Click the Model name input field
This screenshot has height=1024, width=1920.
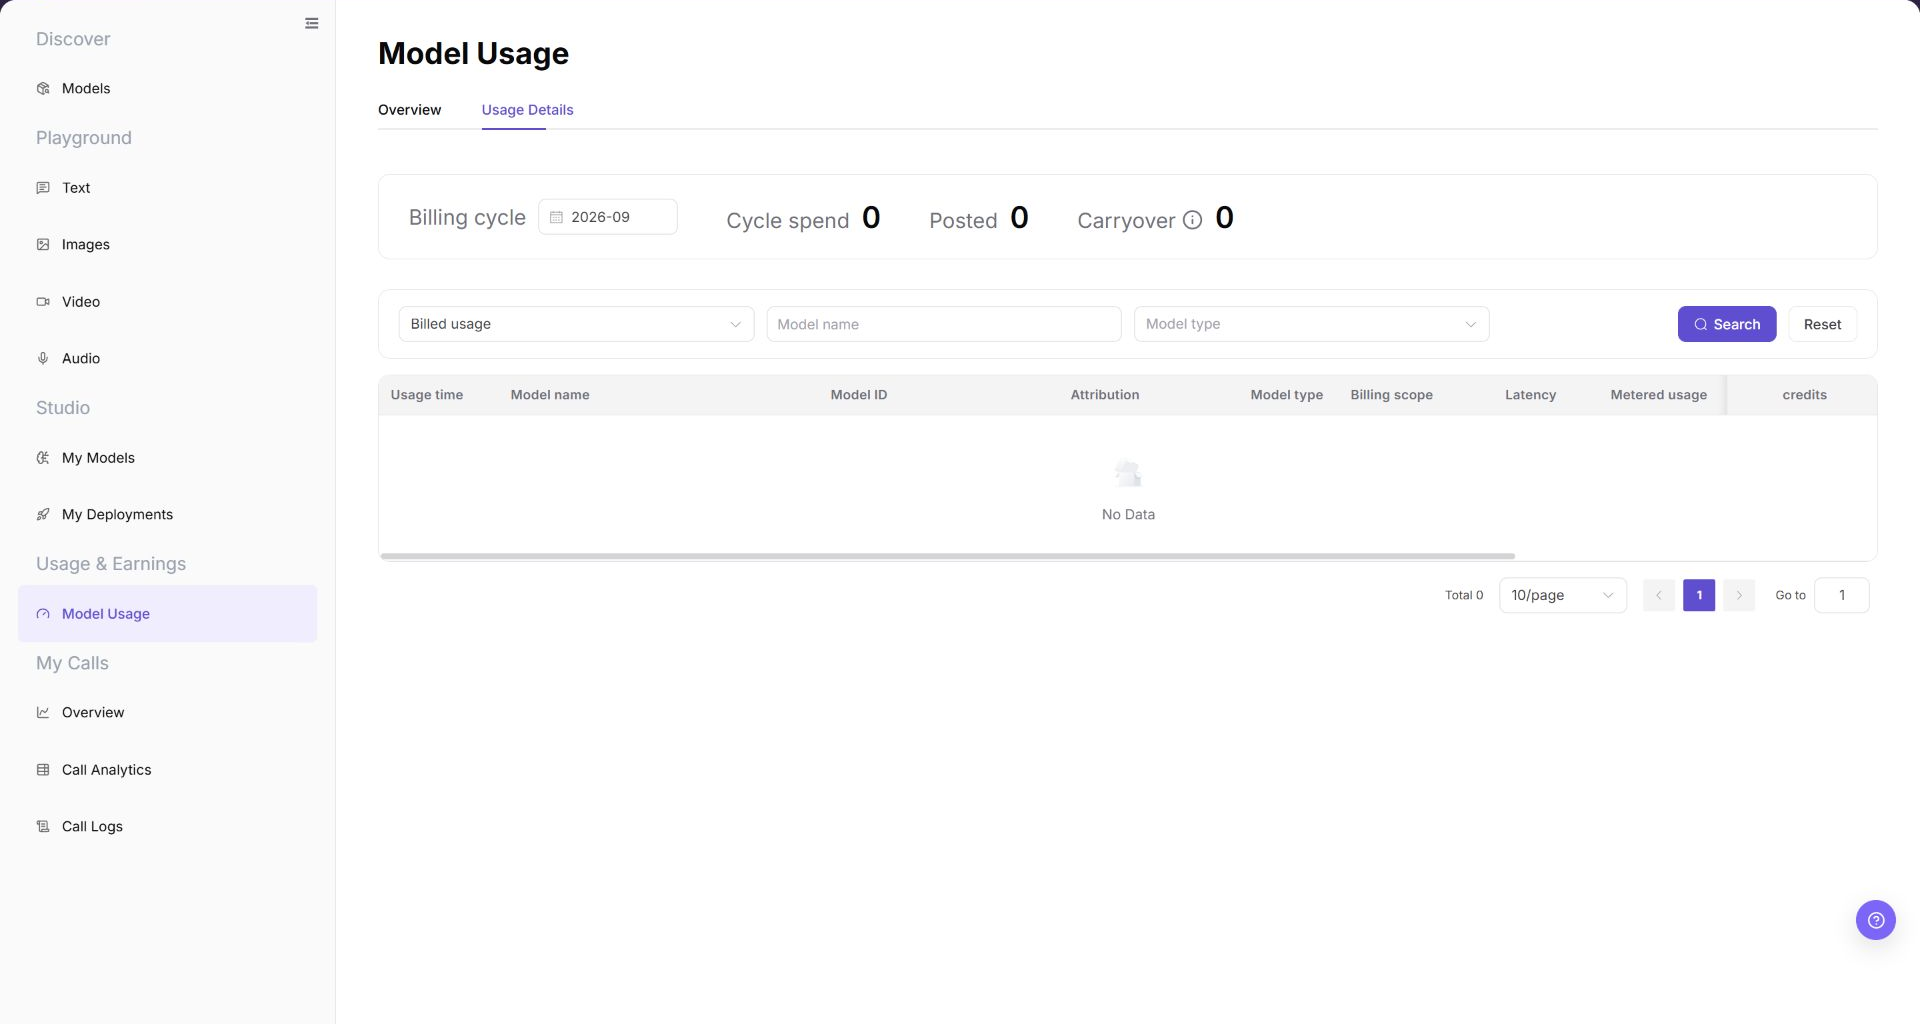coord(943,324)
